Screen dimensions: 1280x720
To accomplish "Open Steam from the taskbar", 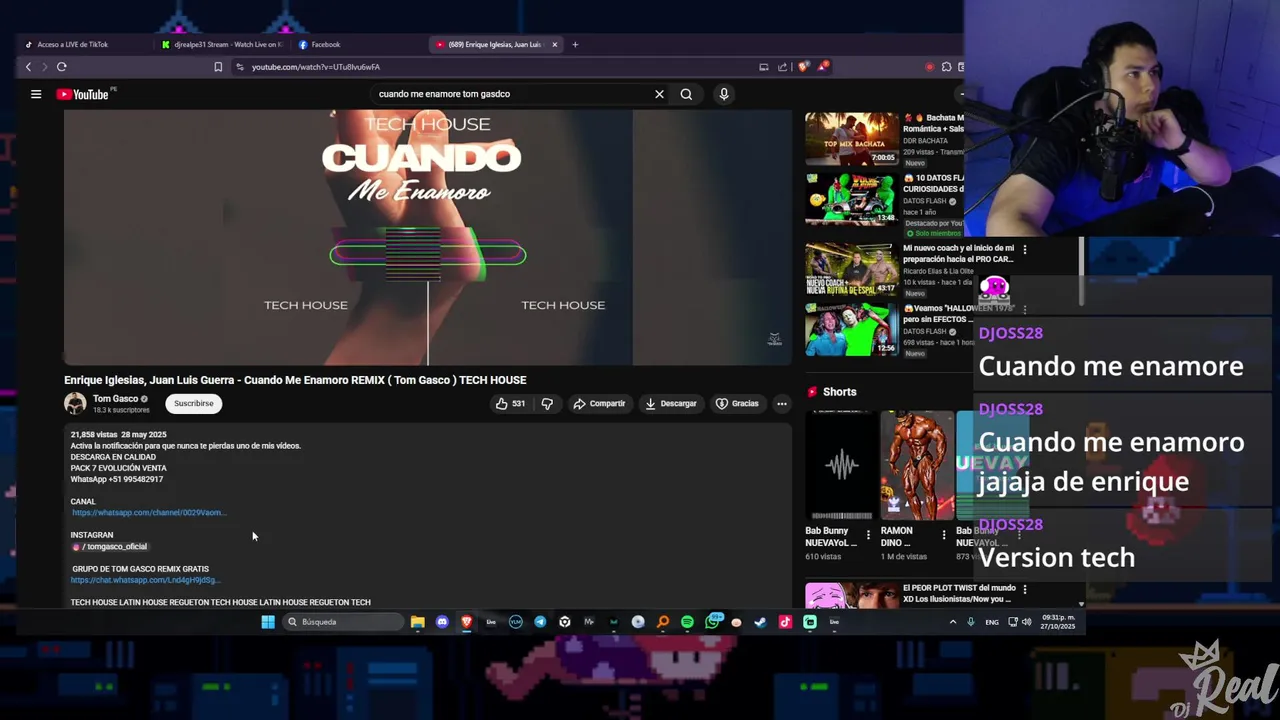I will (760, 622).
